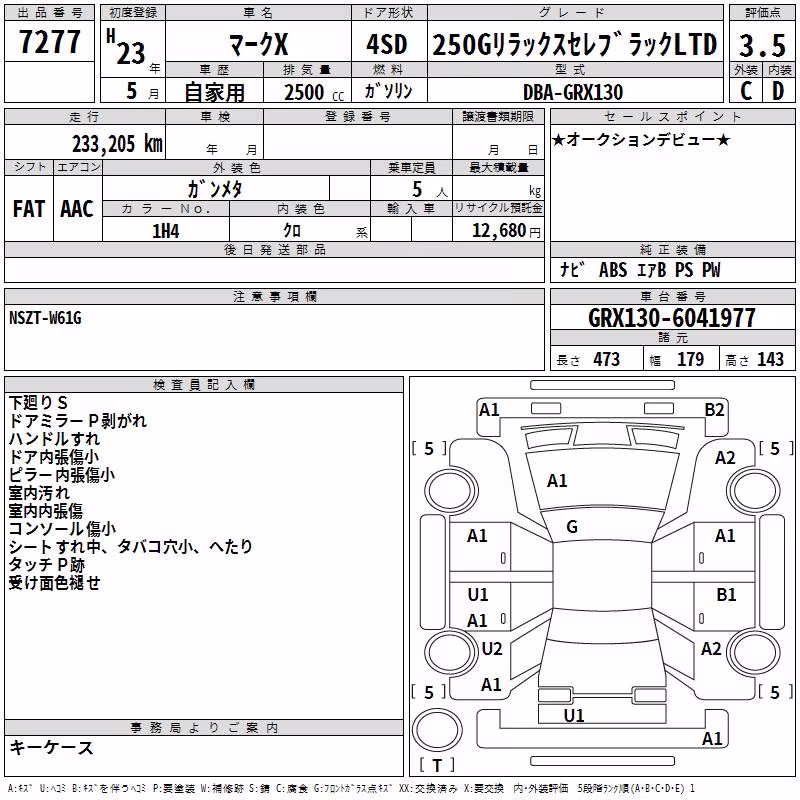Select the B1 door damage mark
Screen dimensions: 800x800
(726, 595)
